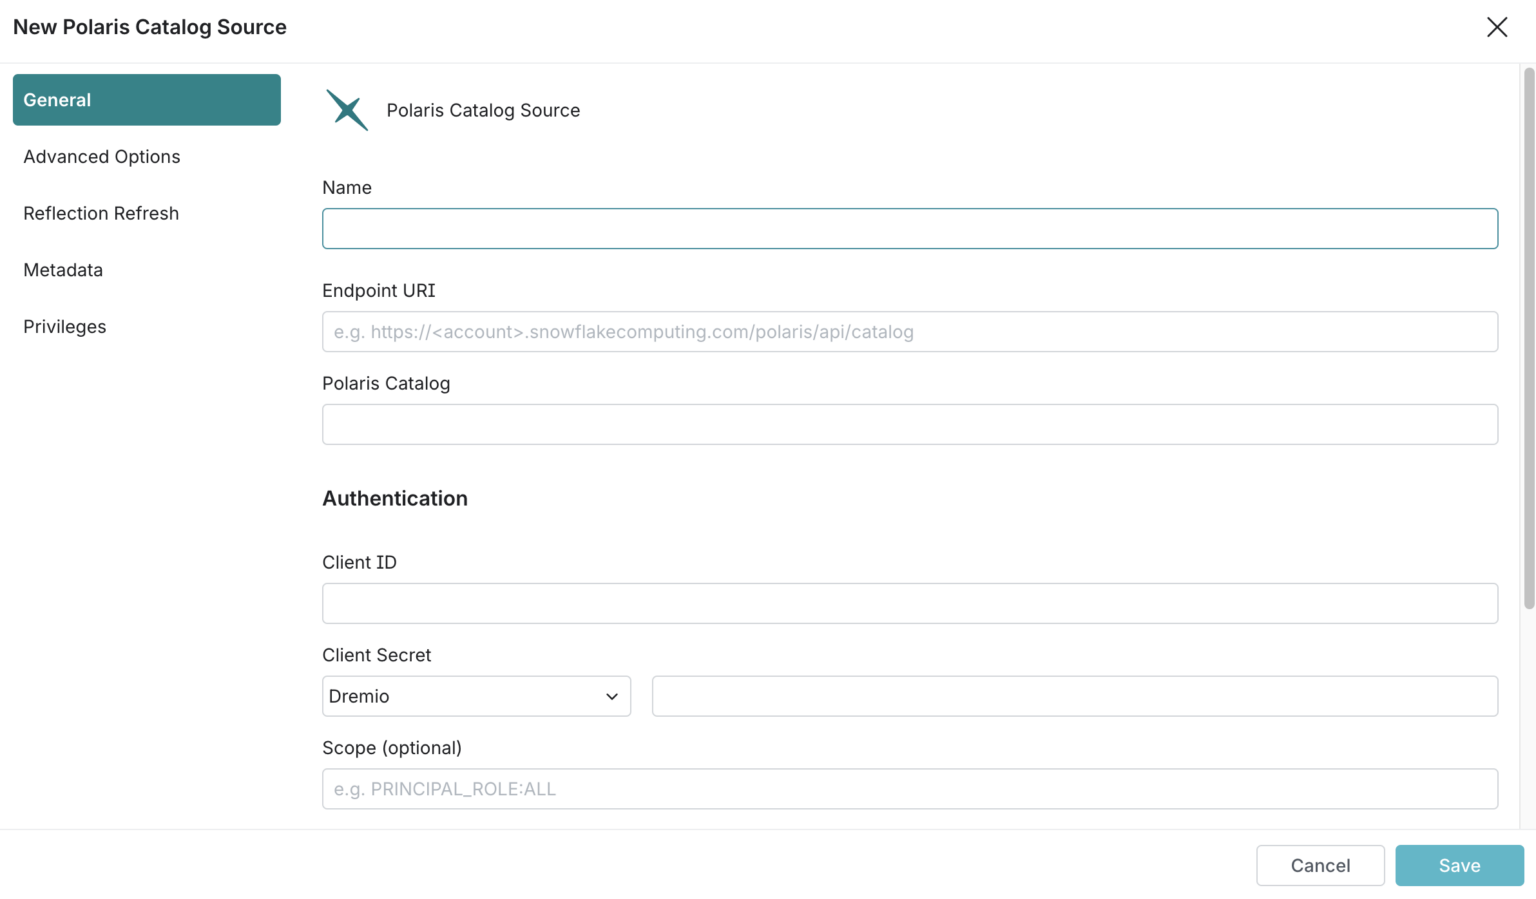
Task: Click the Cancel button
Action: pos(1319,865)
